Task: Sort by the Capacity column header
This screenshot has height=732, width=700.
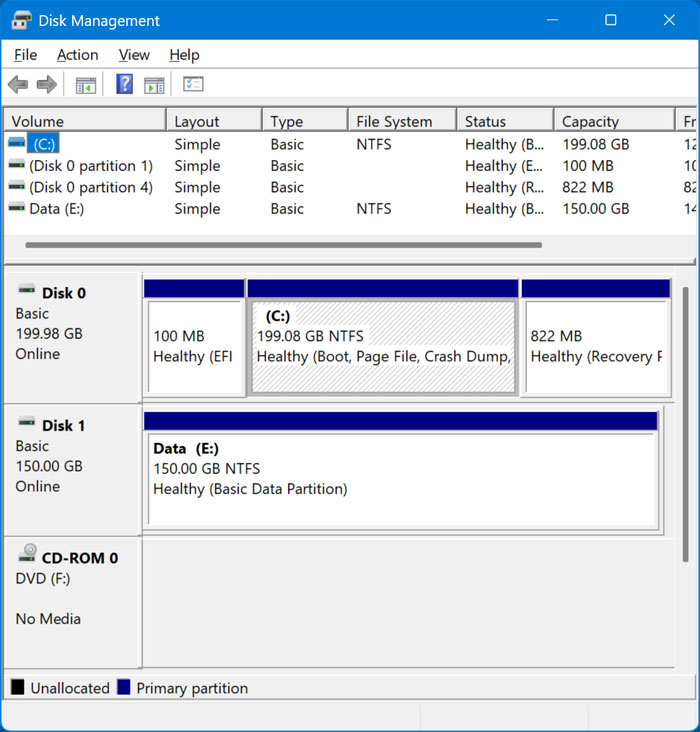Action: coord(614,121)
